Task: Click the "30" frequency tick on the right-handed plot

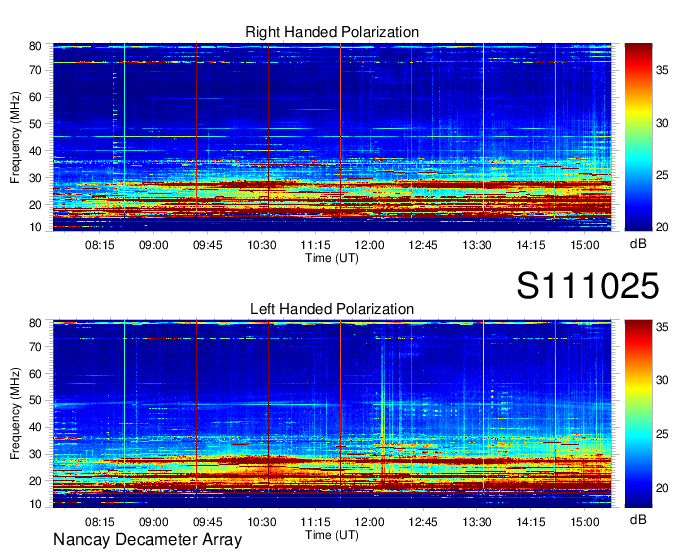Action: pyautogui.click(x=35, y=178)
